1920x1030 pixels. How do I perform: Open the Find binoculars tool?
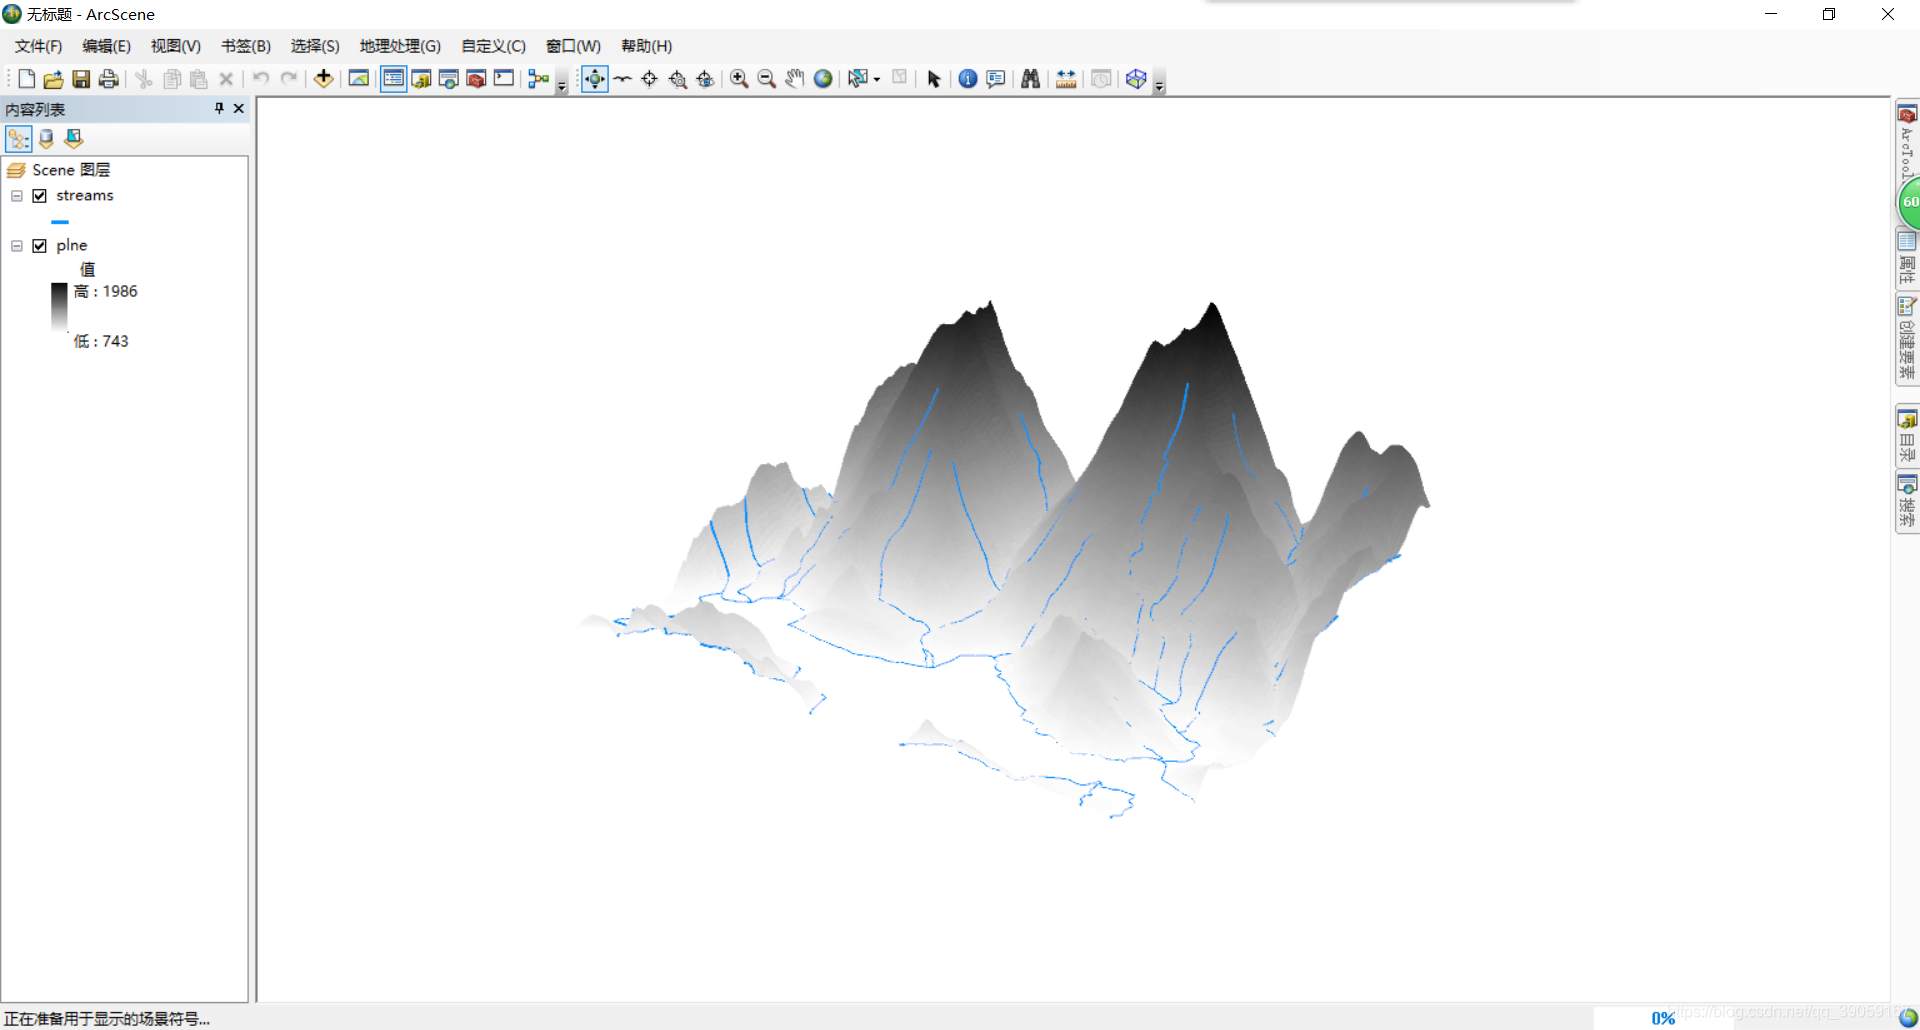pos(1030,79)
